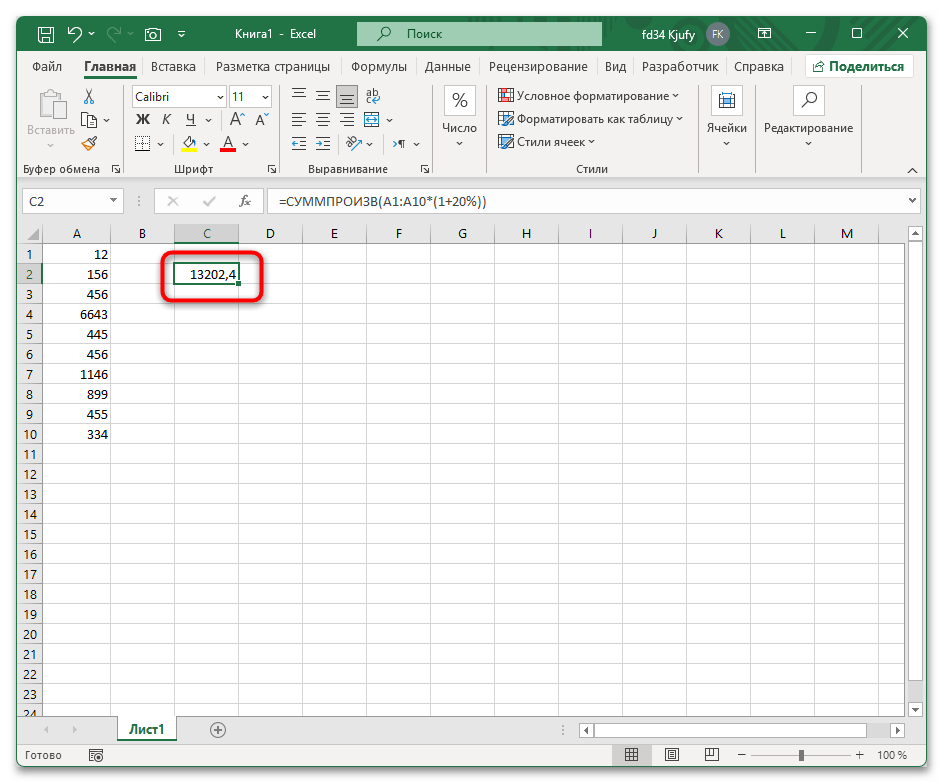Open Форматировать как таблицу menu
Screen dimensions: 943x783
point(590,119)
